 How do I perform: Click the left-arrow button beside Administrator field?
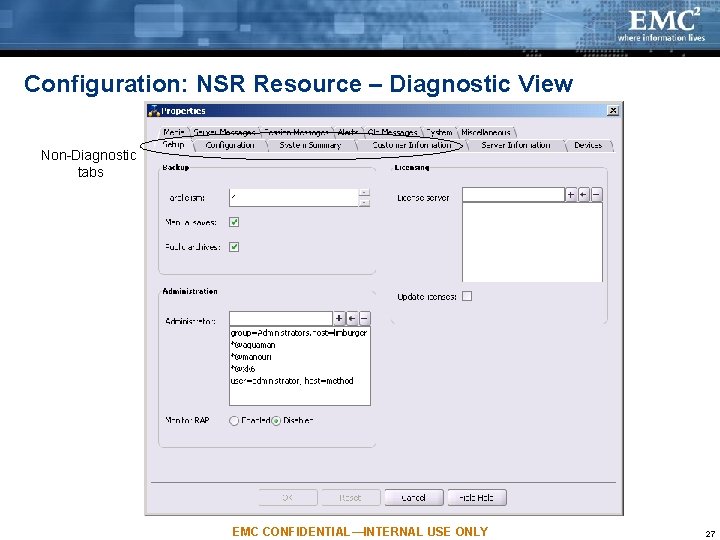352,318
